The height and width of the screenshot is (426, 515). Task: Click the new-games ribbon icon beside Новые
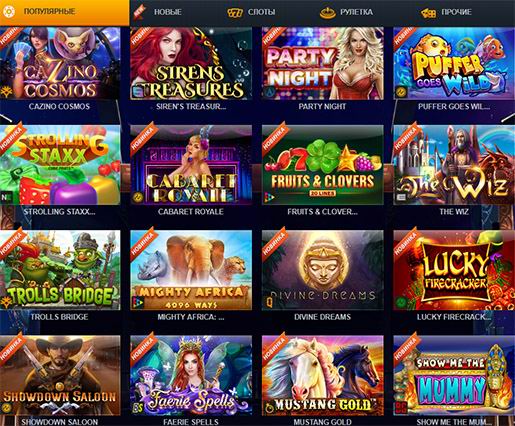tap(139, 13)
